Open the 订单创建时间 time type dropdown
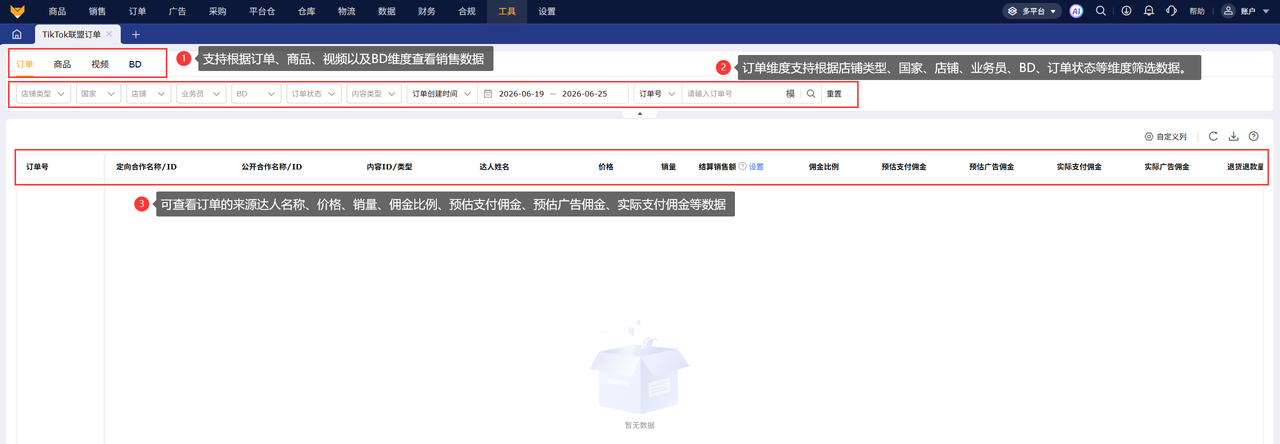 (x=441, y=93)
